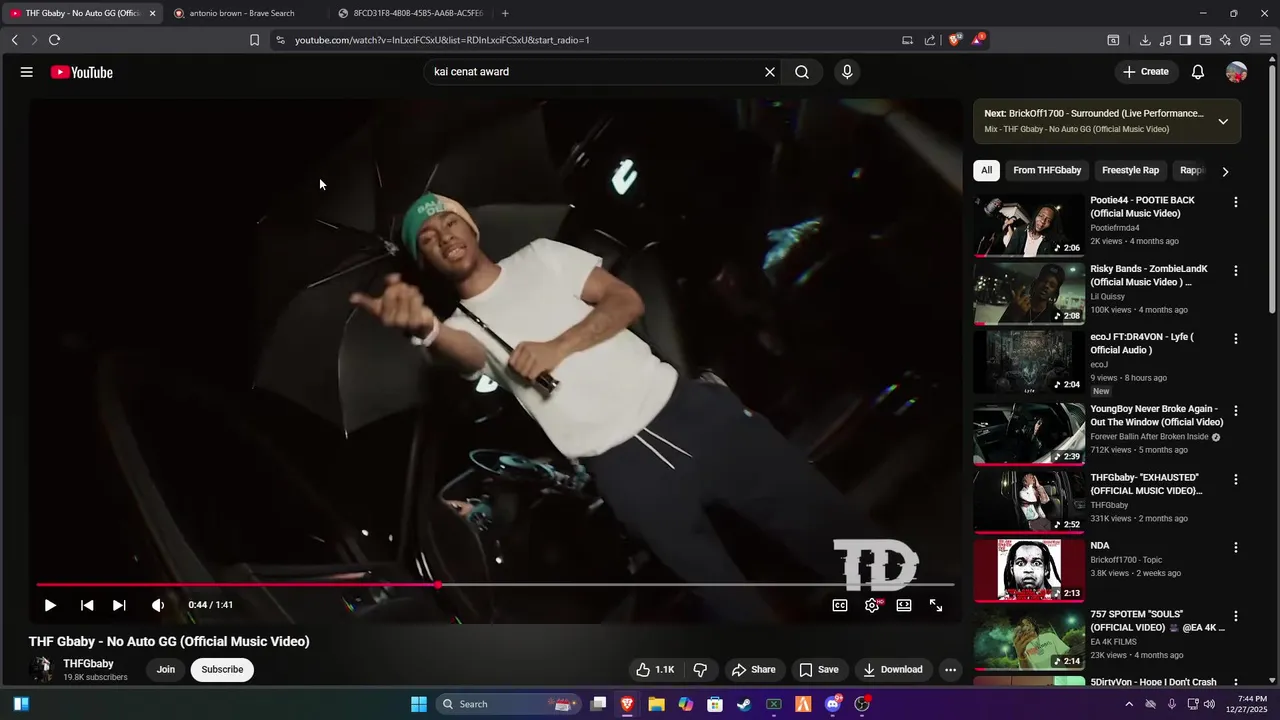Go to the YouTube home logo
Screen dimensions: 1280x720
82,72
